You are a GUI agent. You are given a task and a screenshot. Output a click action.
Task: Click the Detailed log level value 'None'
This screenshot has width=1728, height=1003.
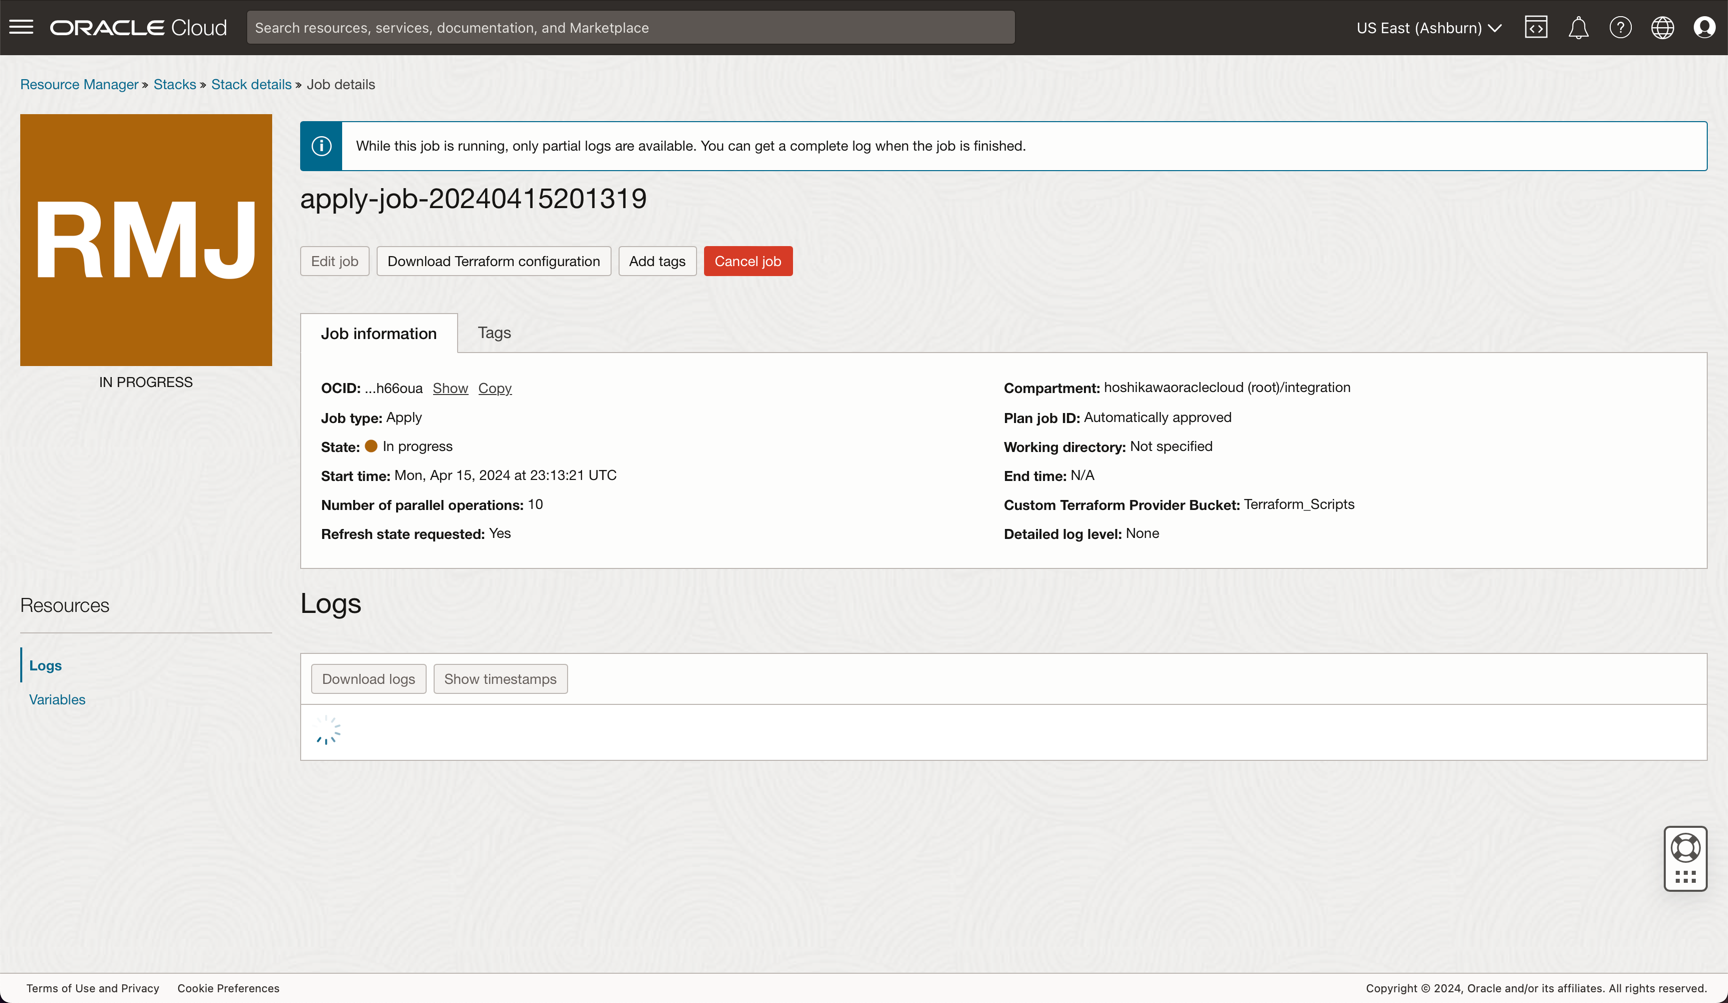(1143, 533)
